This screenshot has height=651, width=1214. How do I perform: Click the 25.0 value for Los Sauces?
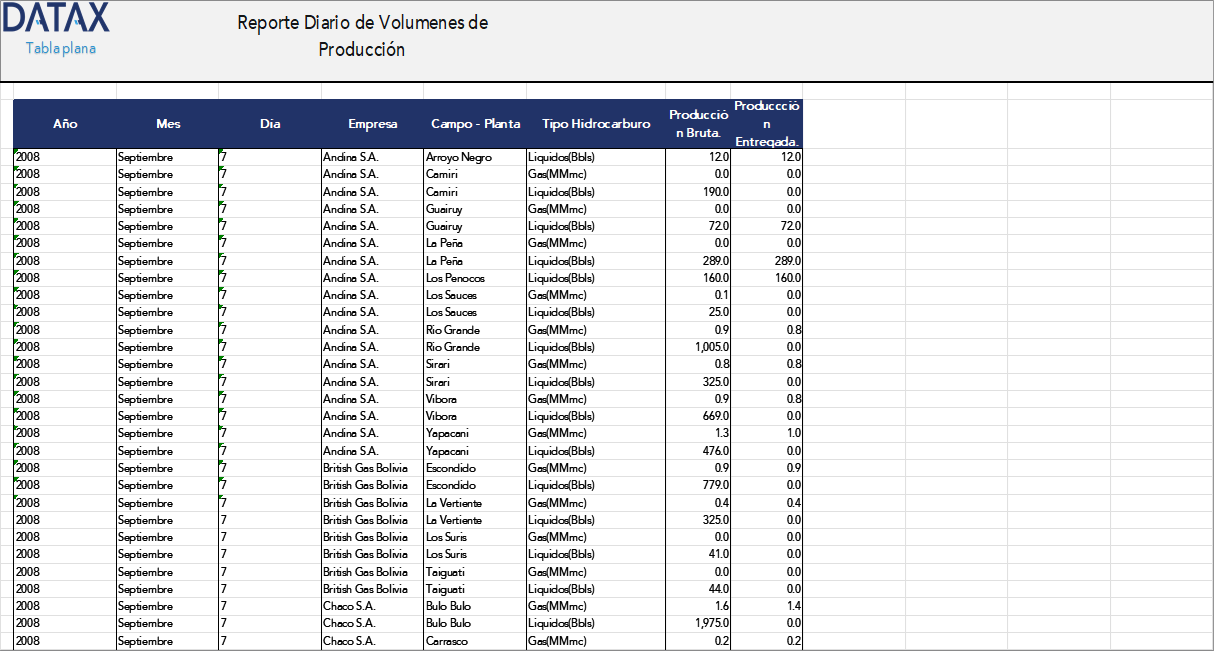(717, 312)
